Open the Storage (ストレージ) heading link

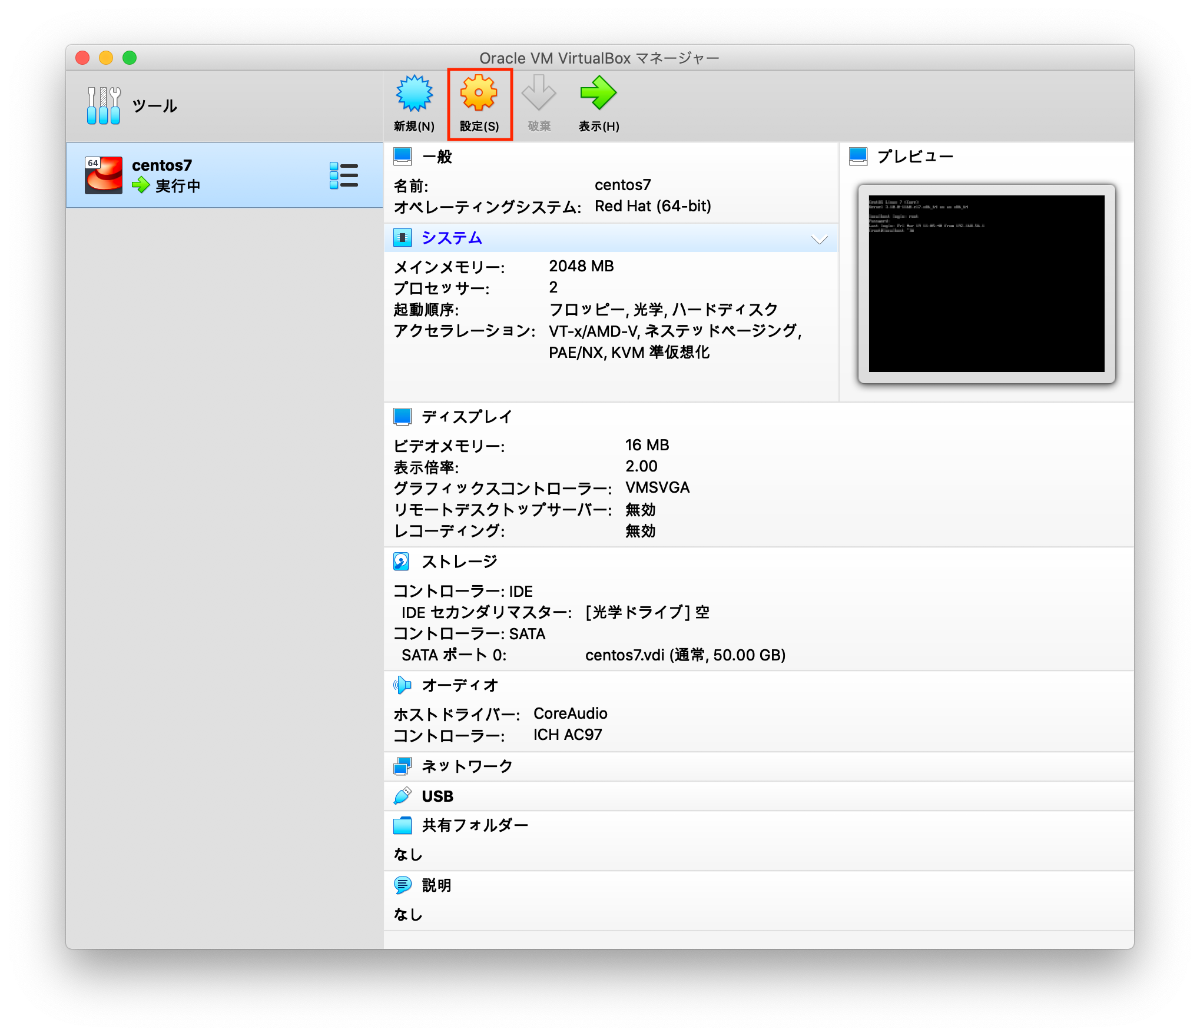click(x=459, y=562)
